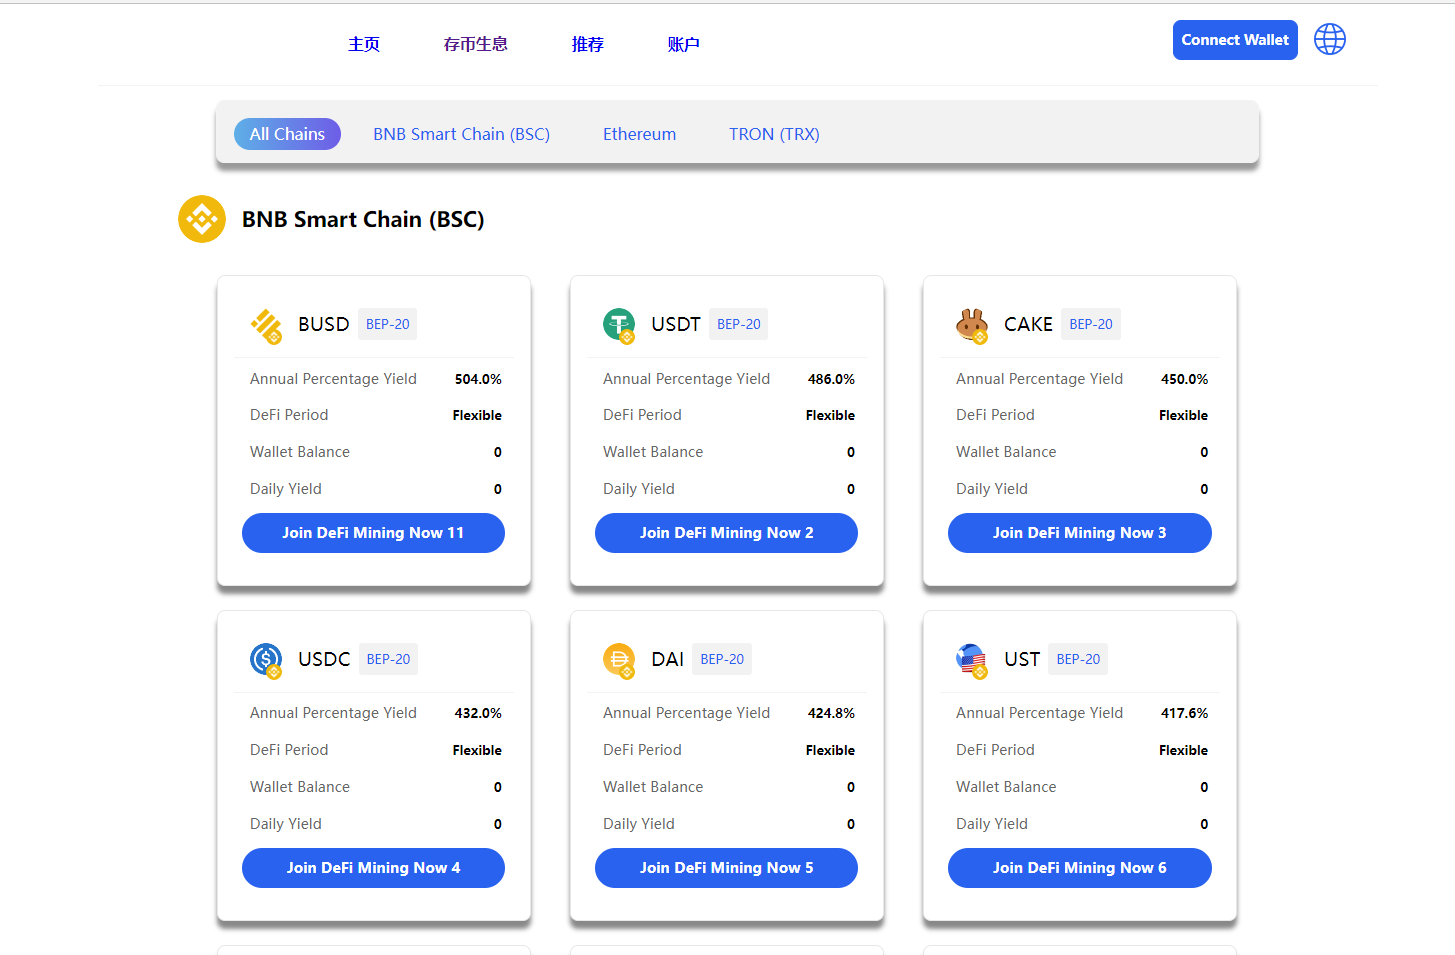Click Daily Yield label on UST card
This screenshot has height=955, width=1455.
coord(992,824)
